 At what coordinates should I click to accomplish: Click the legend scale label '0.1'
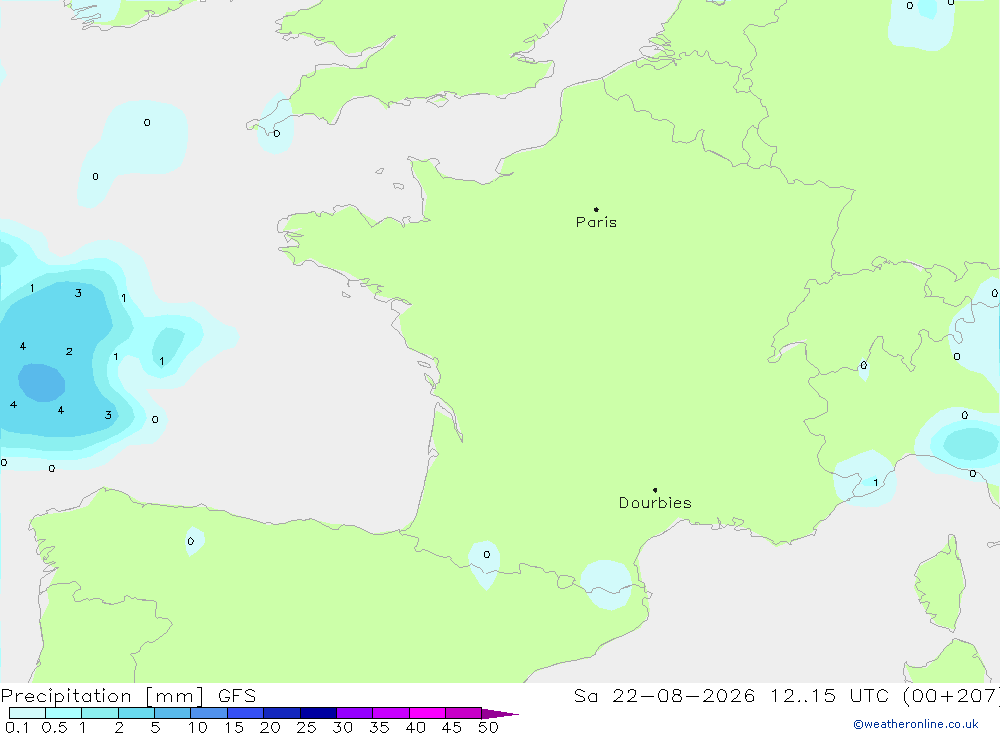point(17,727)
